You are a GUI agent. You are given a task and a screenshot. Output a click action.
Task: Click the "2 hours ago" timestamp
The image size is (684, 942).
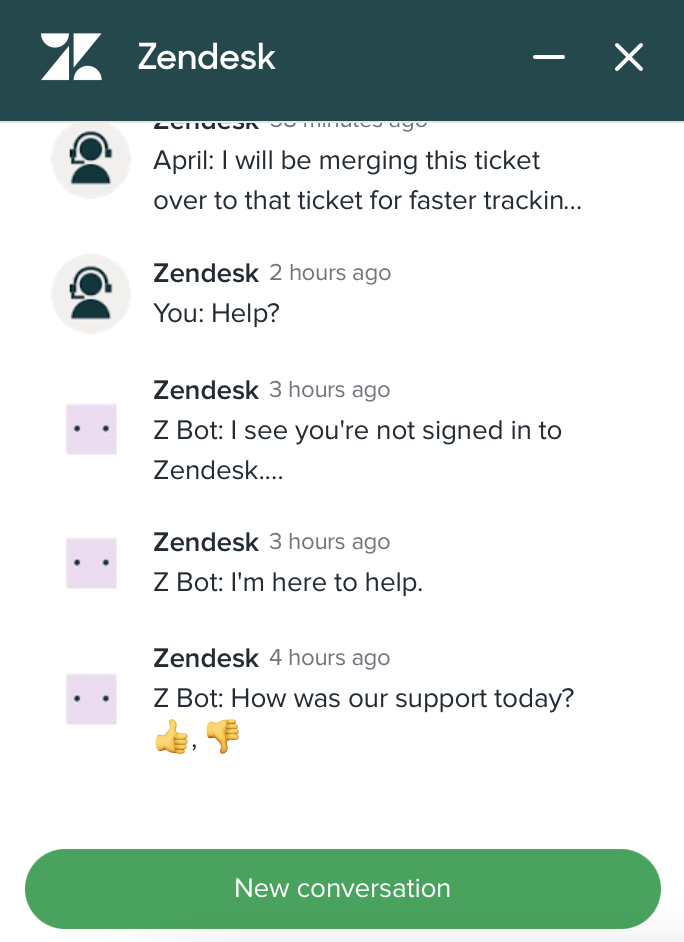[x=330, y=273]
